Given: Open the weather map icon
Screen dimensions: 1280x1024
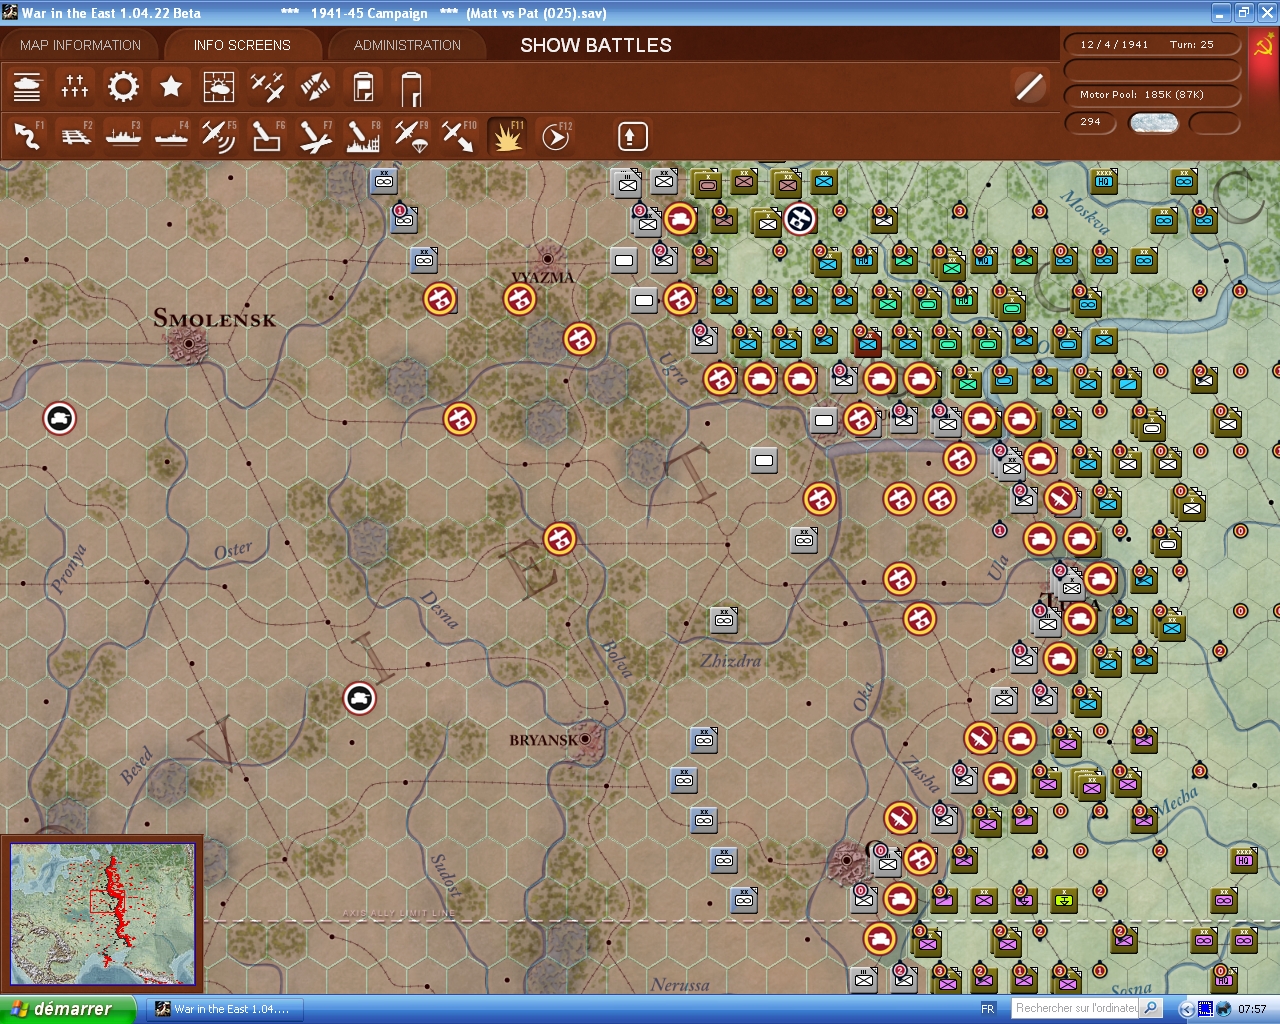Looking at the screenshot, I should coord(219,87).
